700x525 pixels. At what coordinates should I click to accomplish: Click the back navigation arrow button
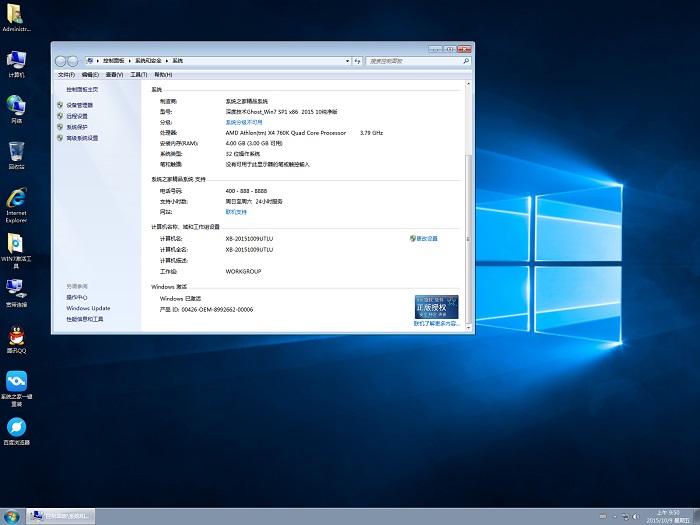point(60,61)
